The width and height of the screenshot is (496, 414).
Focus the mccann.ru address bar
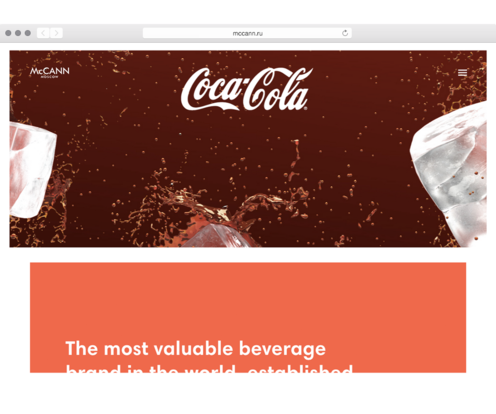tap(247, 33)
